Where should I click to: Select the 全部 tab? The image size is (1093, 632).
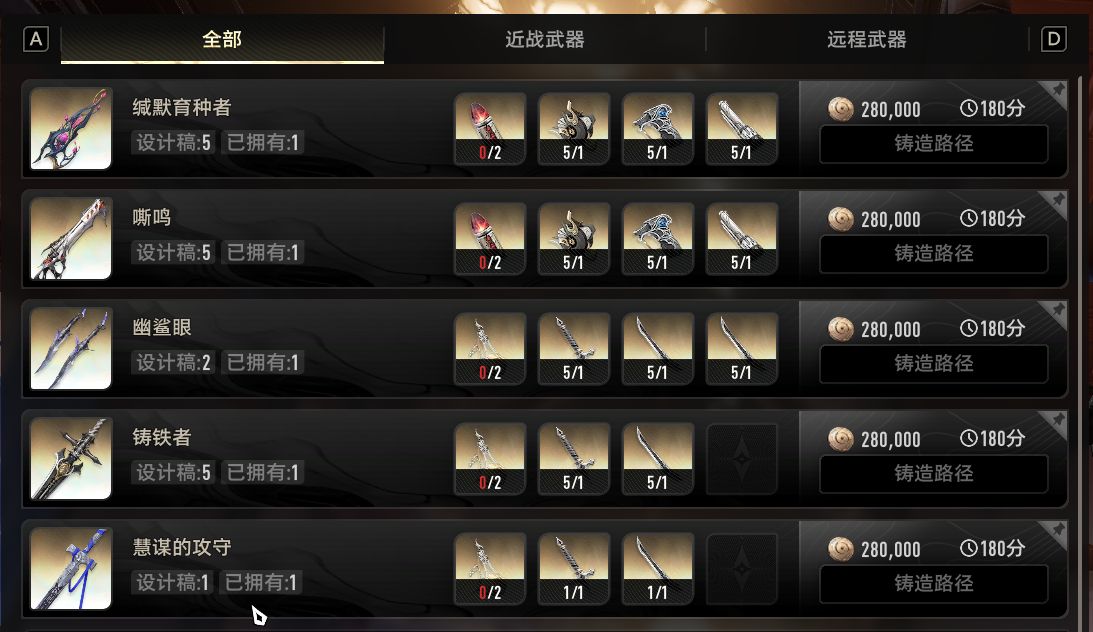222,40
